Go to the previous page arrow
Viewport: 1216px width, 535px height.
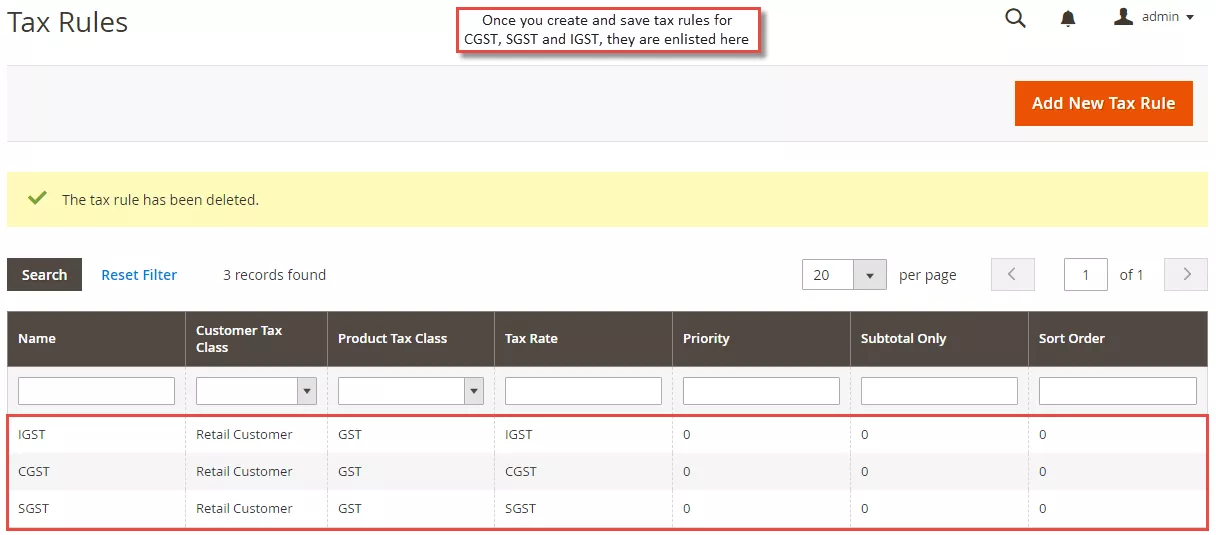coord(1012,275)
